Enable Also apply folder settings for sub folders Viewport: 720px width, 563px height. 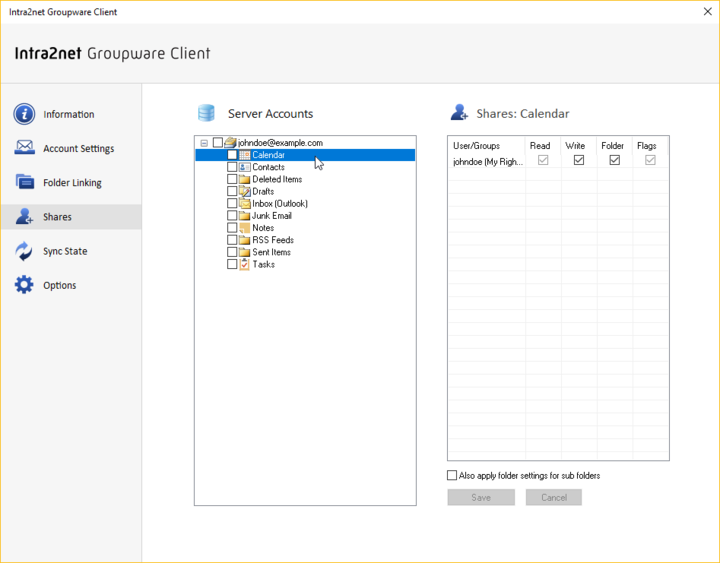click(x=452, y=475)
